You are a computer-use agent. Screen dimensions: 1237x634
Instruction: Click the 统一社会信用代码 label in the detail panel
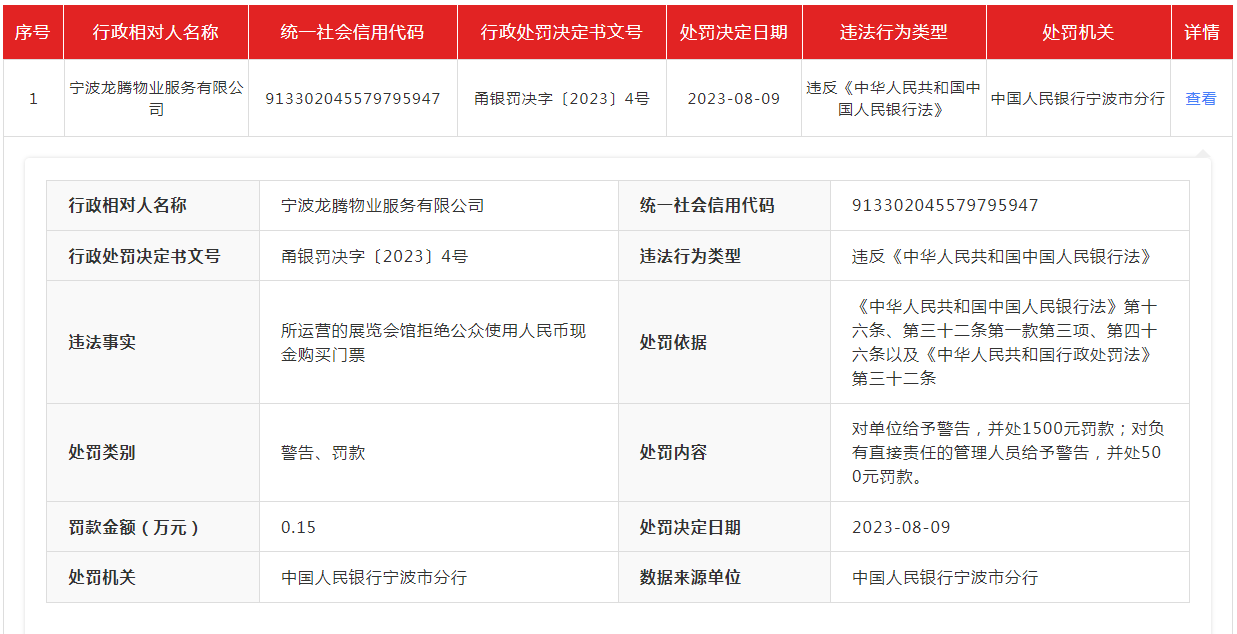click(x=707, y=205)
